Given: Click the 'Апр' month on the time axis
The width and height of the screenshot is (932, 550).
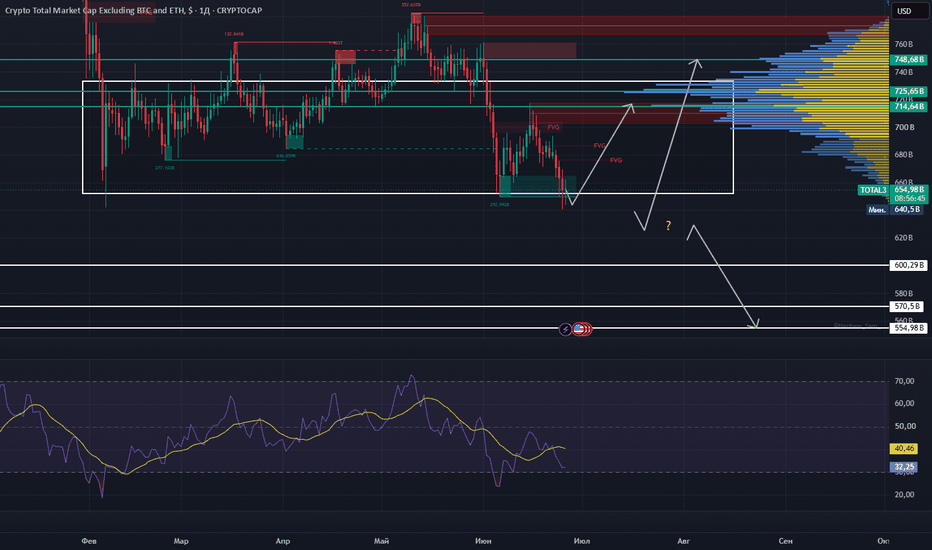Looking at the screenshot, I should [283, 541].
